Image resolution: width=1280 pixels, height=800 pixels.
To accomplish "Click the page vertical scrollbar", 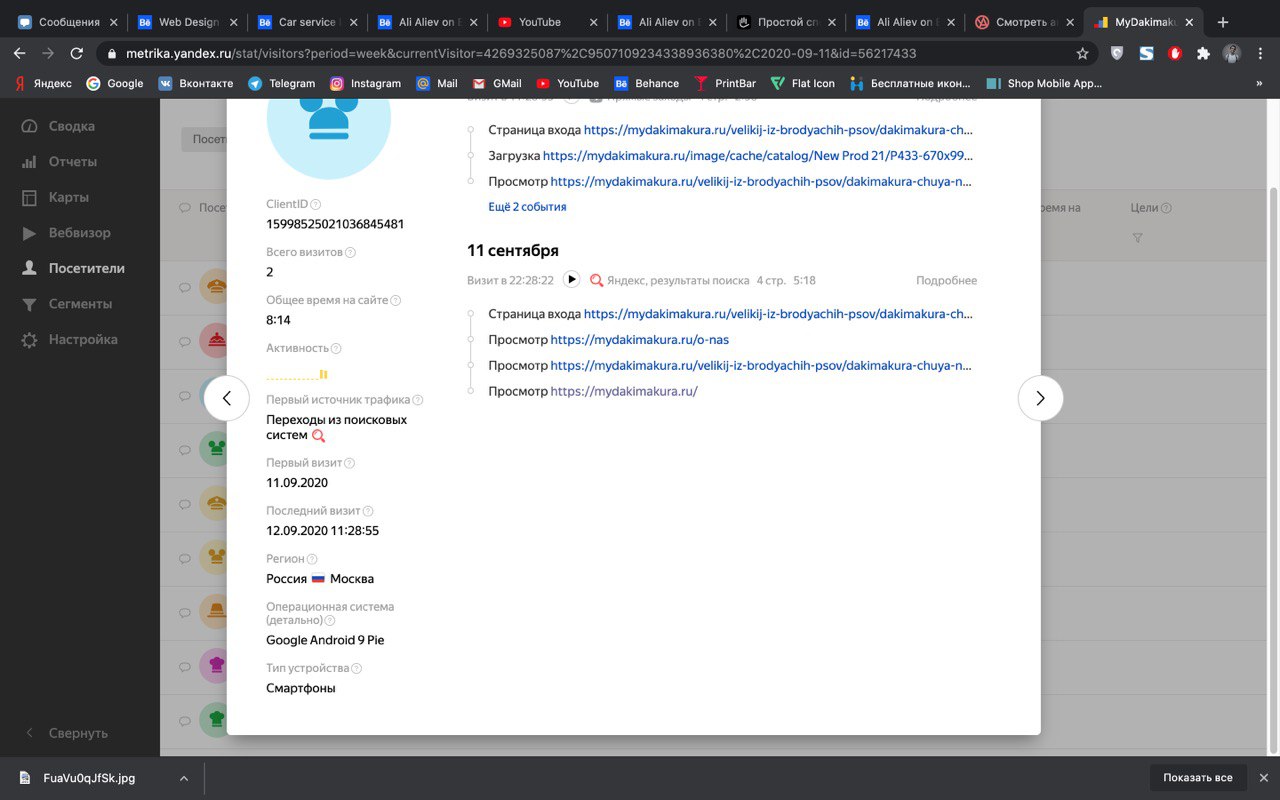I will point(1273,470).
